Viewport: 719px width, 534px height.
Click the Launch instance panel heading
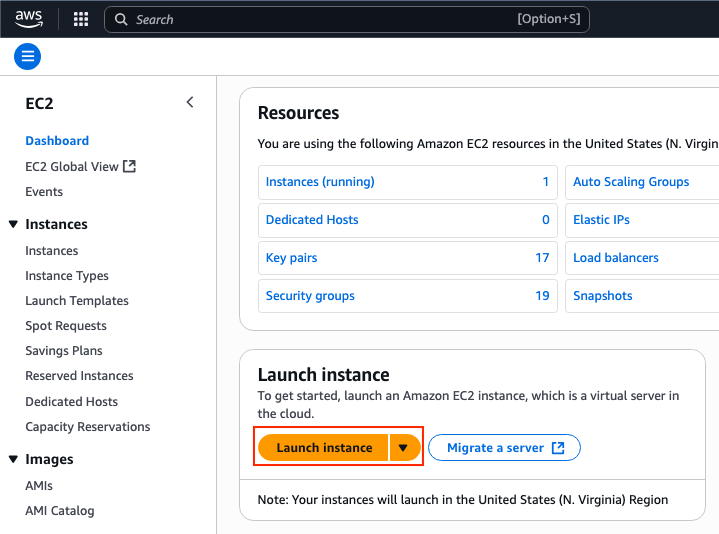(x=323, y=374)
